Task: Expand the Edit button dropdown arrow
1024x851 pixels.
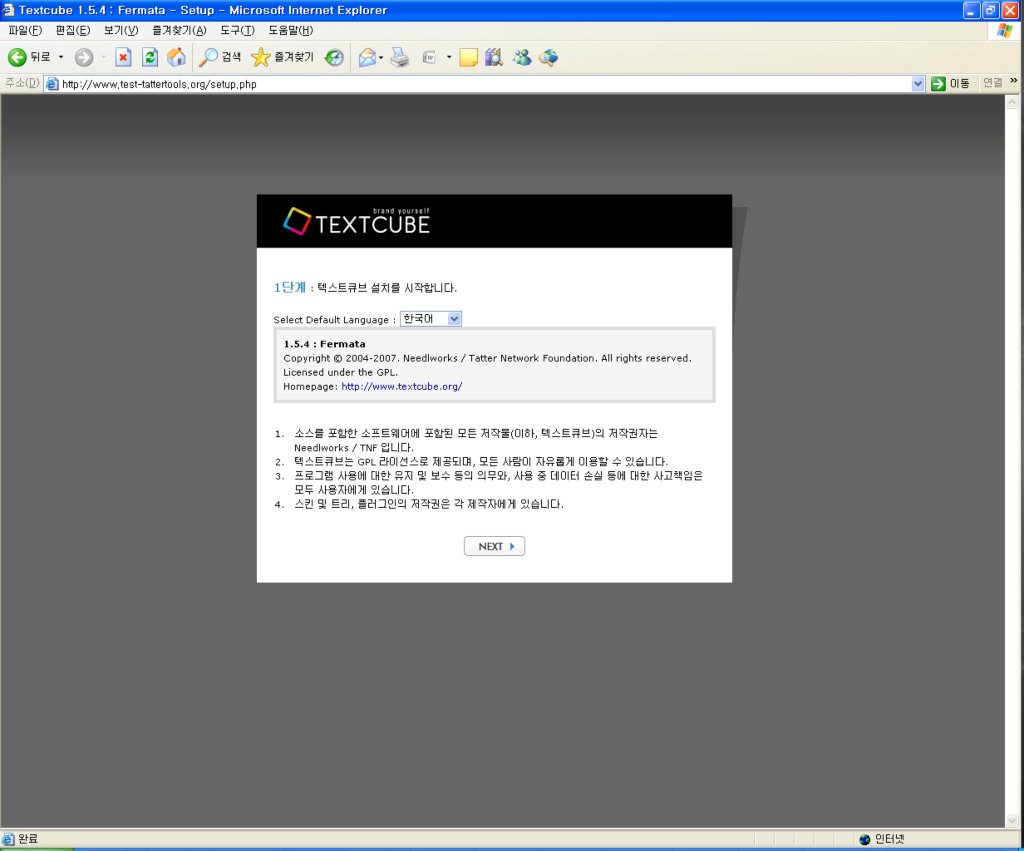Action: tap(449, 57)
